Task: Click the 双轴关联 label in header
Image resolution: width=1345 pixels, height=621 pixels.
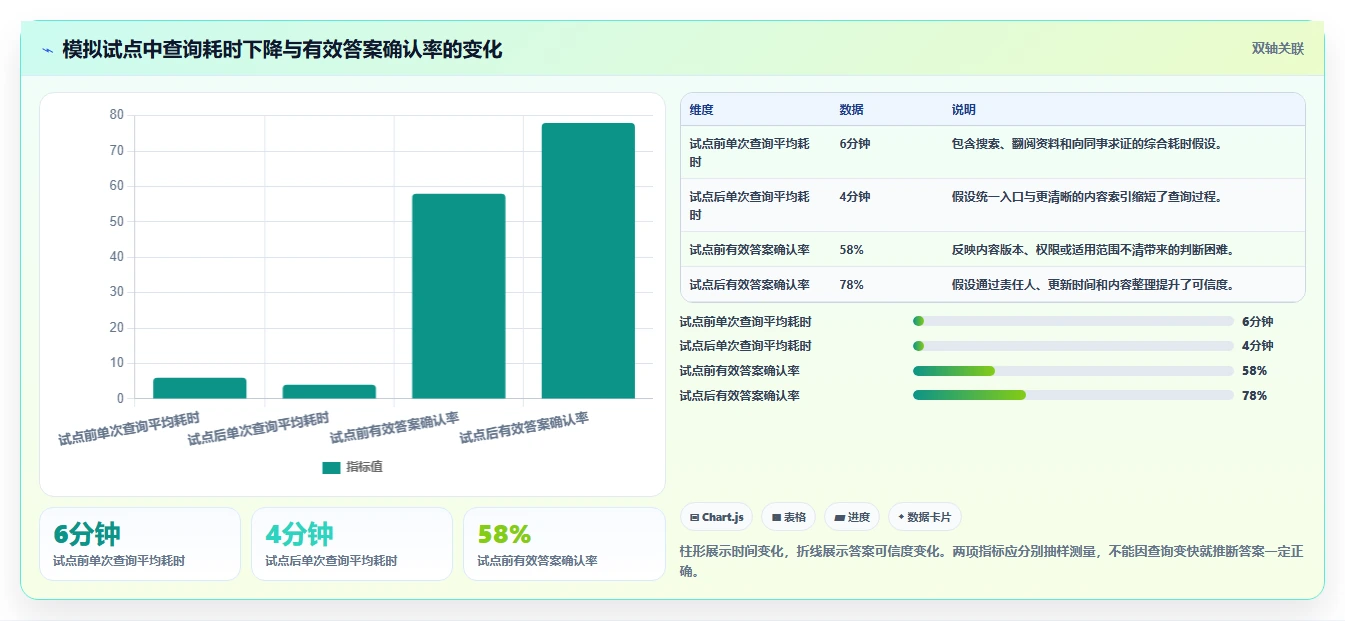Action: click(1277, 49)
